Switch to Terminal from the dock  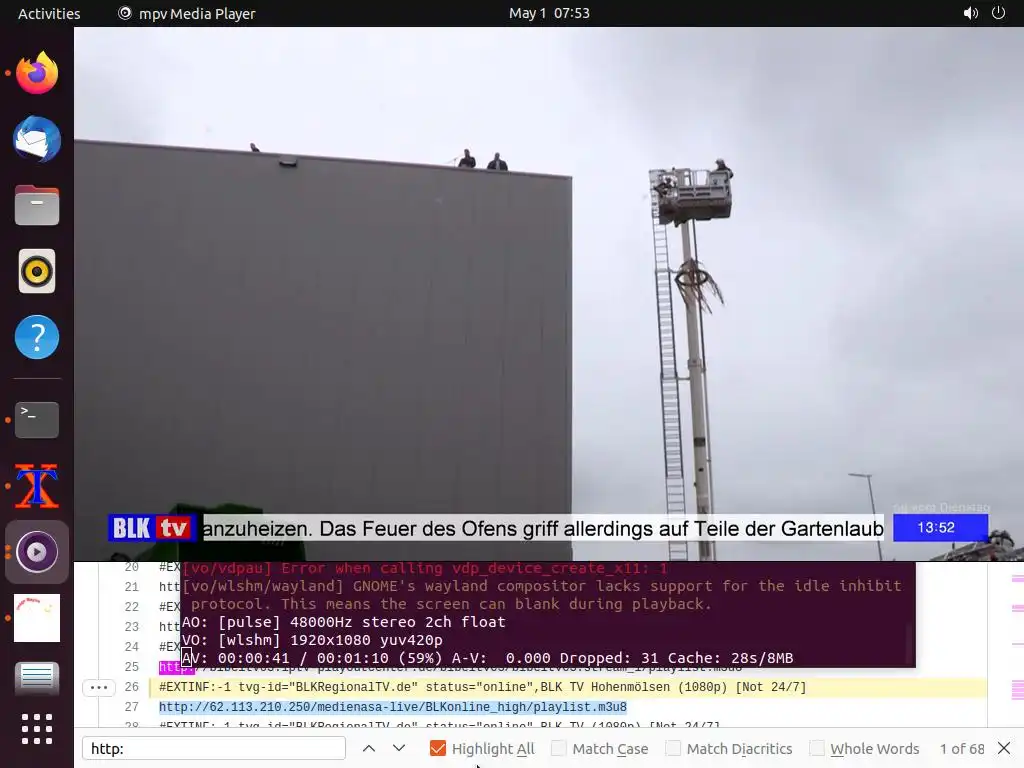pos(37,419)
